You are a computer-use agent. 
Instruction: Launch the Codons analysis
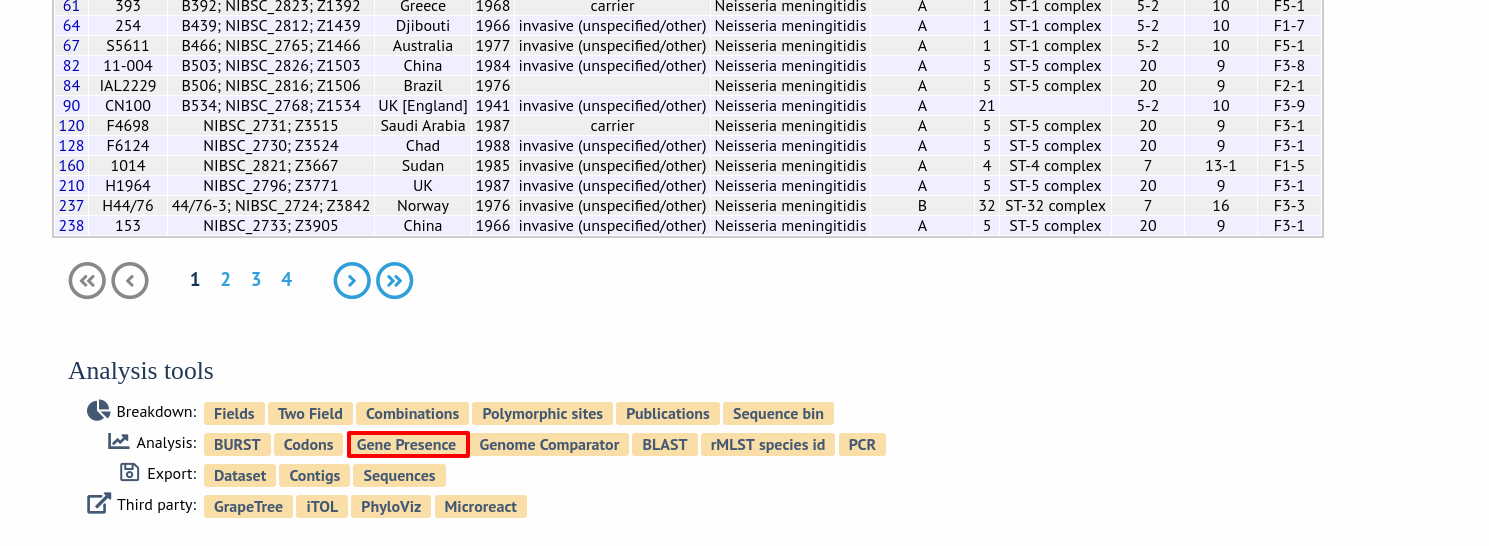(x=308, y=445)
